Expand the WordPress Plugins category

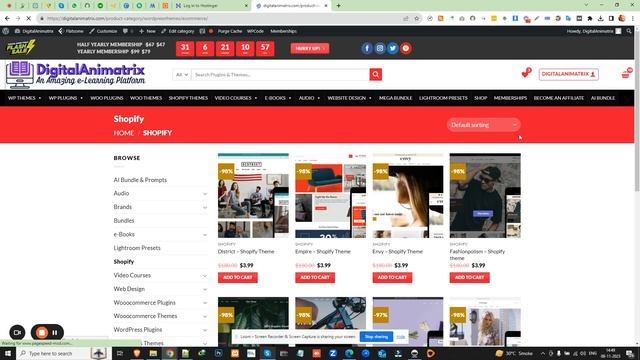pyautogui.click(x=205, y=330)
